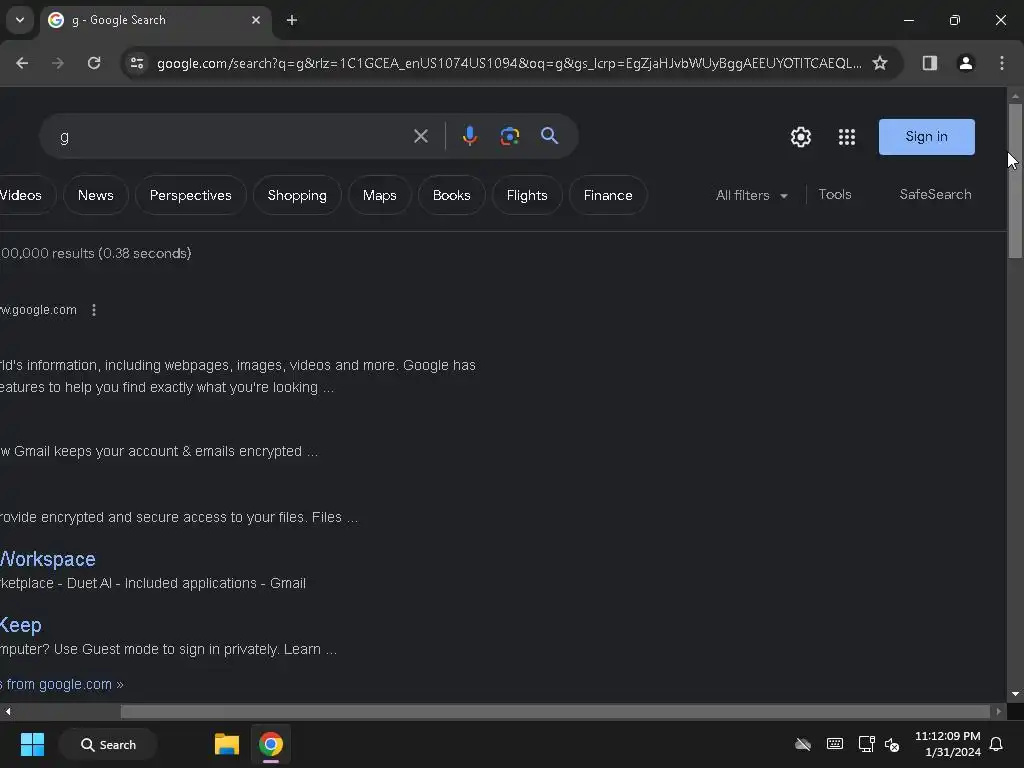
Task: Open Chrome side panel
Action: pyautogui.click(x=929, y=63)
